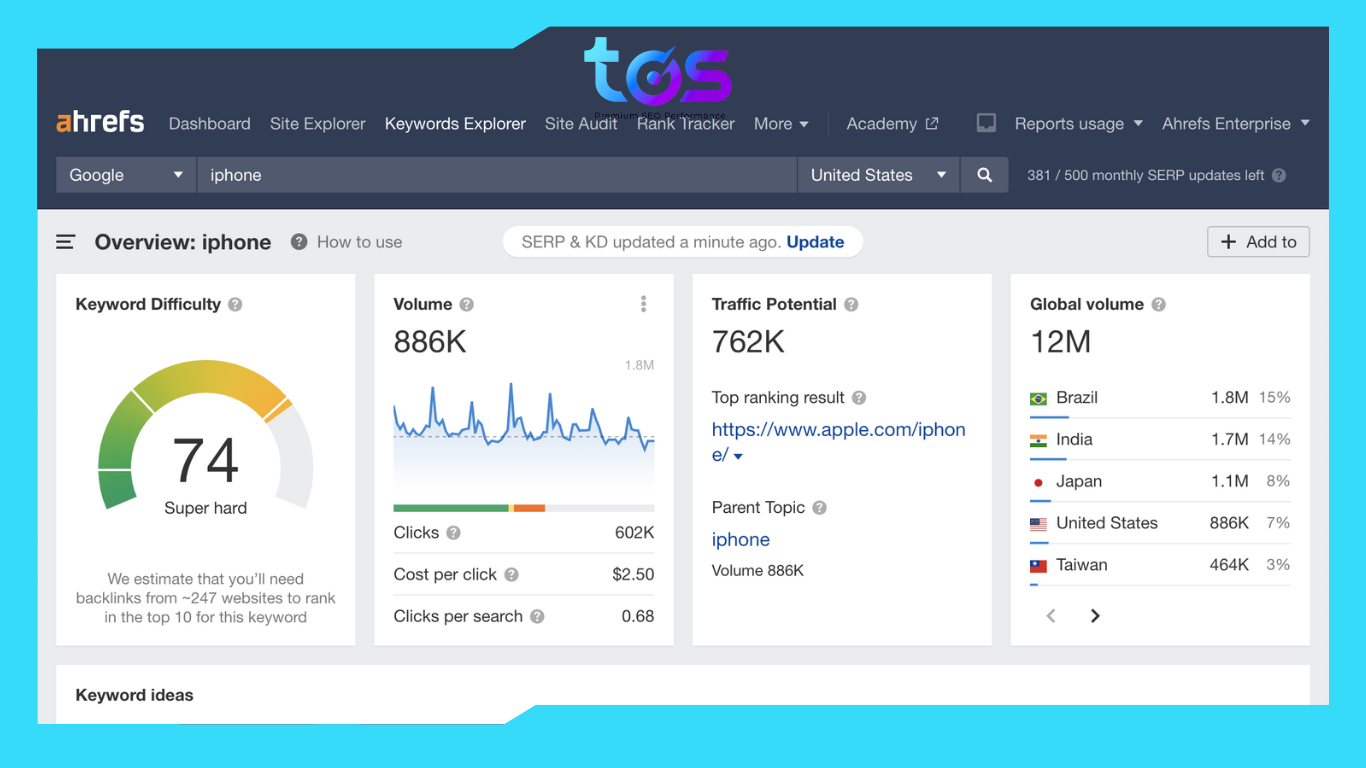Open the notifications inbox icon
This screenshot has height=768, width=1366.
click(986, 124)
